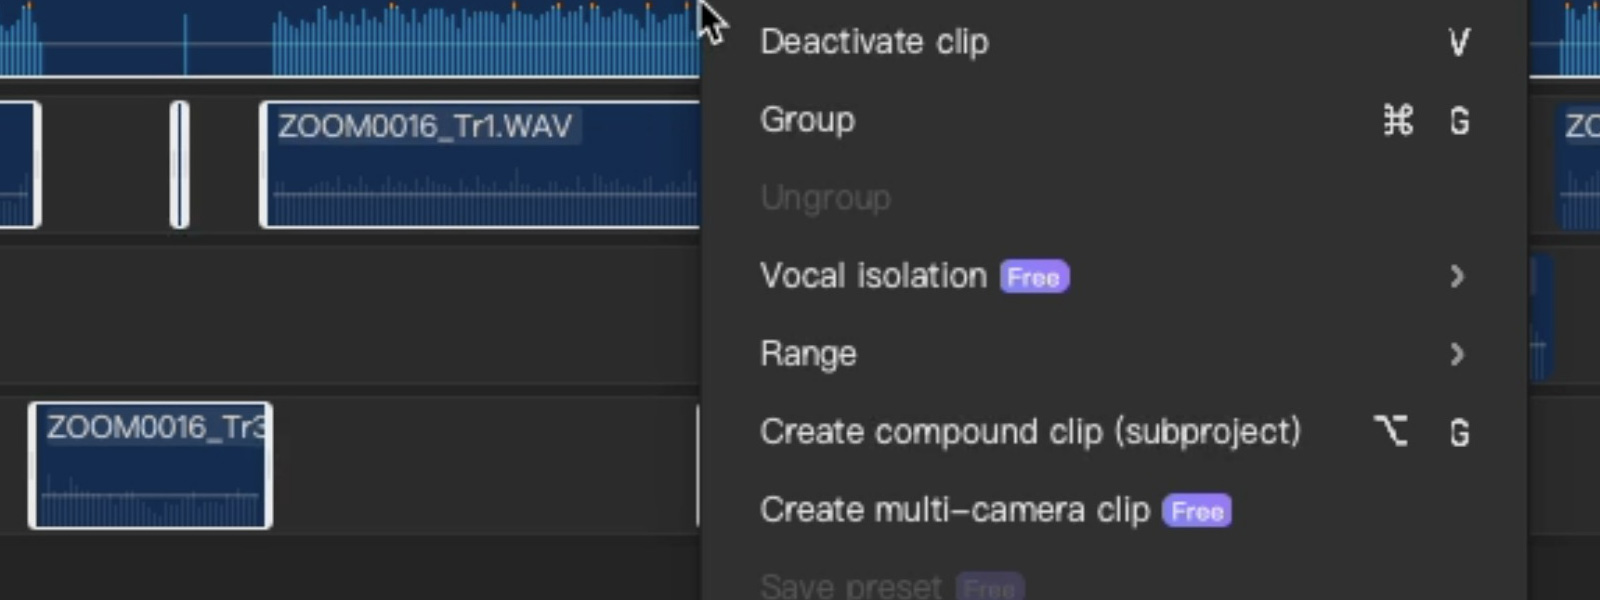
Task: Select Range from the context menu
Action: pos(807,354)
